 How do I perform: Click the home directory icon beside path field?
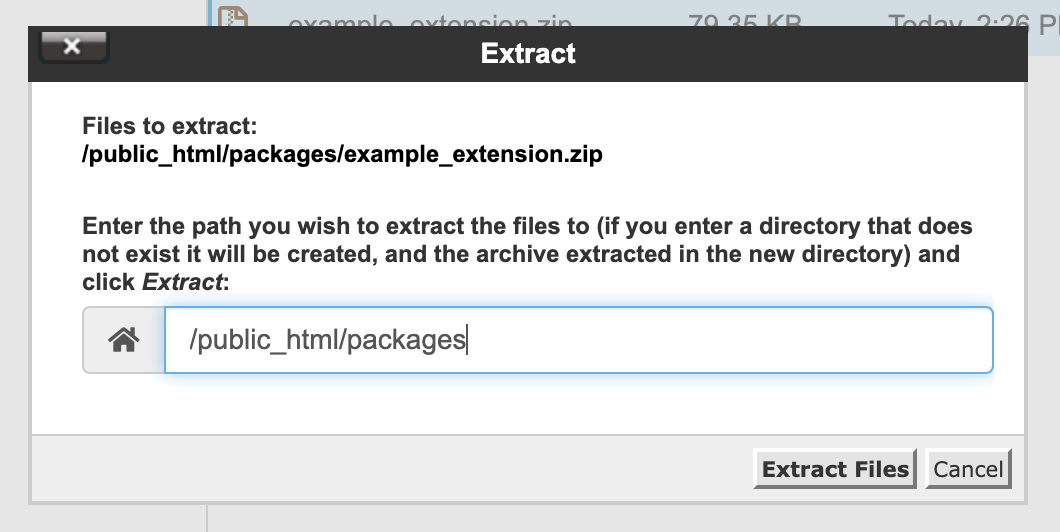tap(124, 339)
